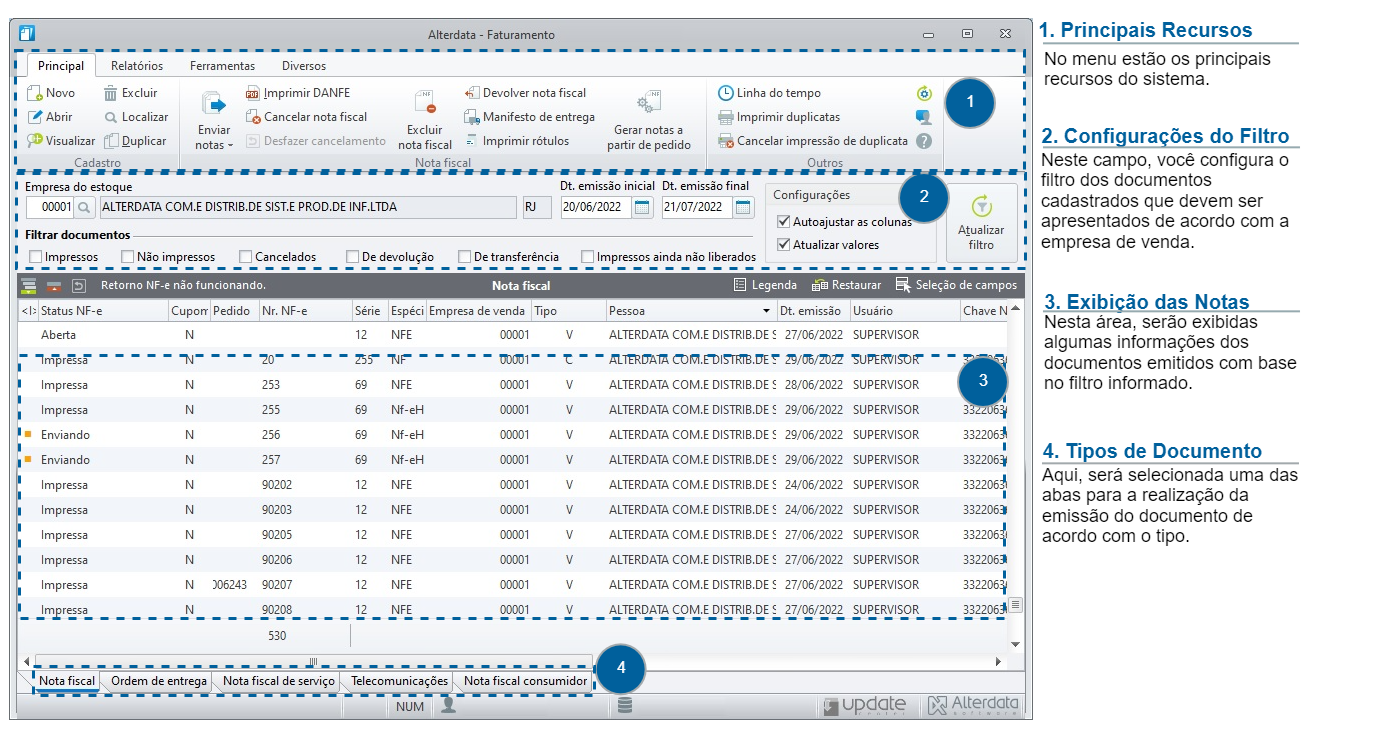Viewport: 1378px width, 740px height.
Task: Click the grid's scroll-down arrow
Action: (x=1016, y=644)
